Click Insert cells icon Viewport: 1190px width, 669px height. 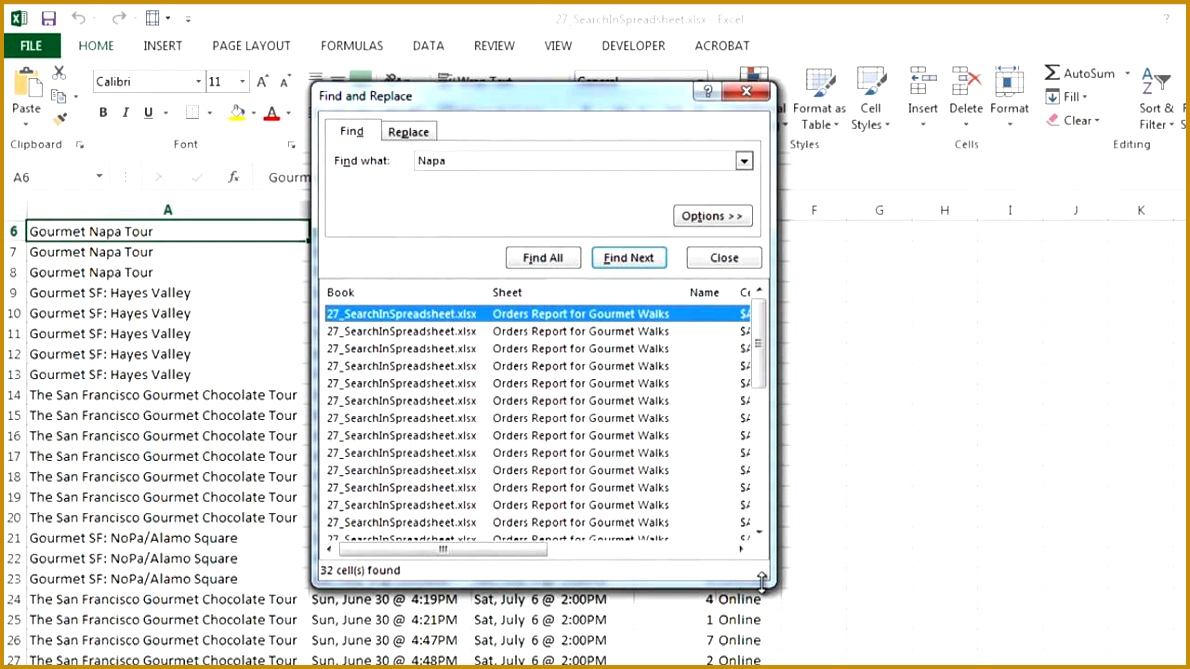point(923,82)
